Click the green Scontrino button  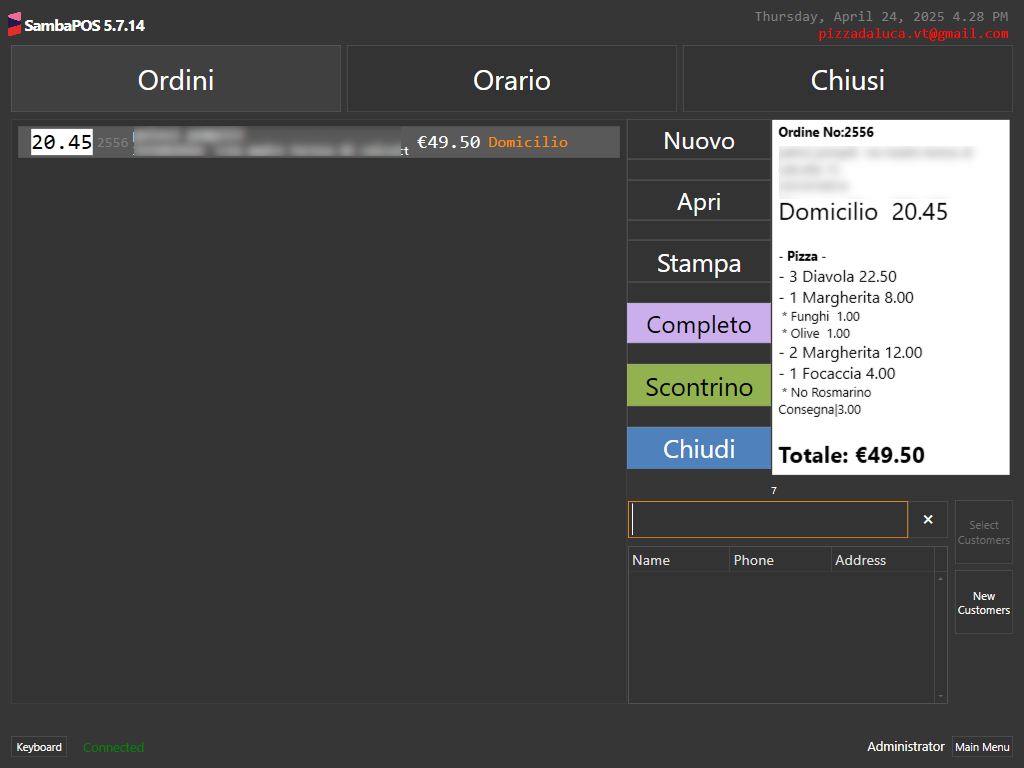tap(699, 385)
